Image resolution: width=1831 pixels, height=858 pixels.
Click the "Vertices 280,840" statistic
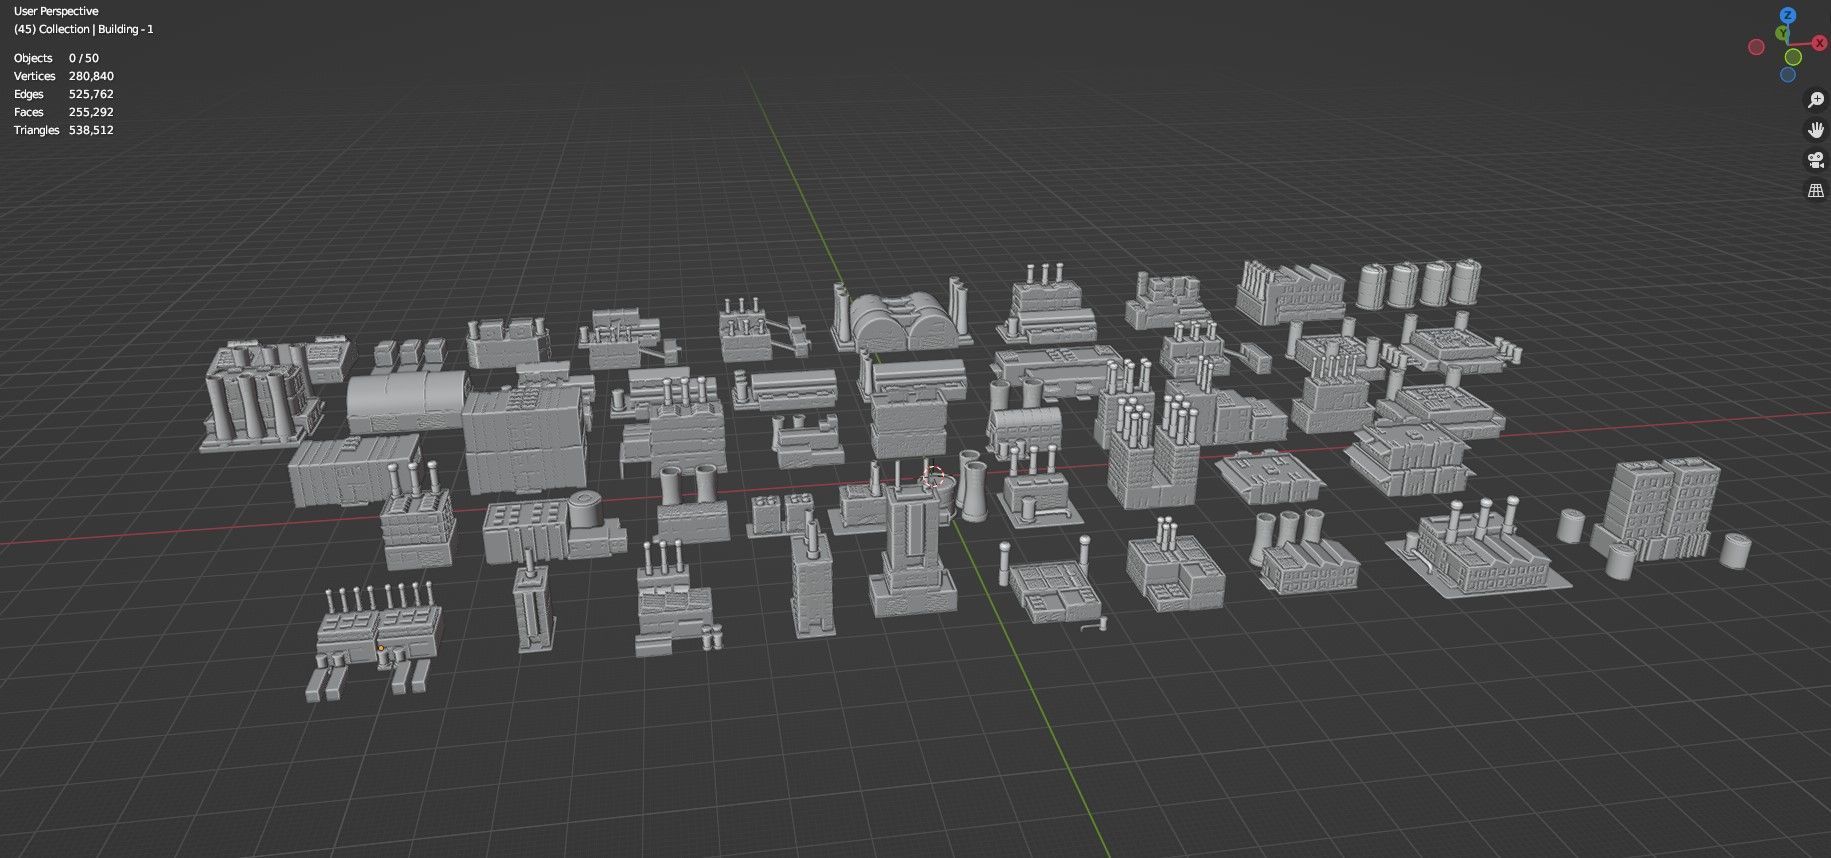(63, 76)
